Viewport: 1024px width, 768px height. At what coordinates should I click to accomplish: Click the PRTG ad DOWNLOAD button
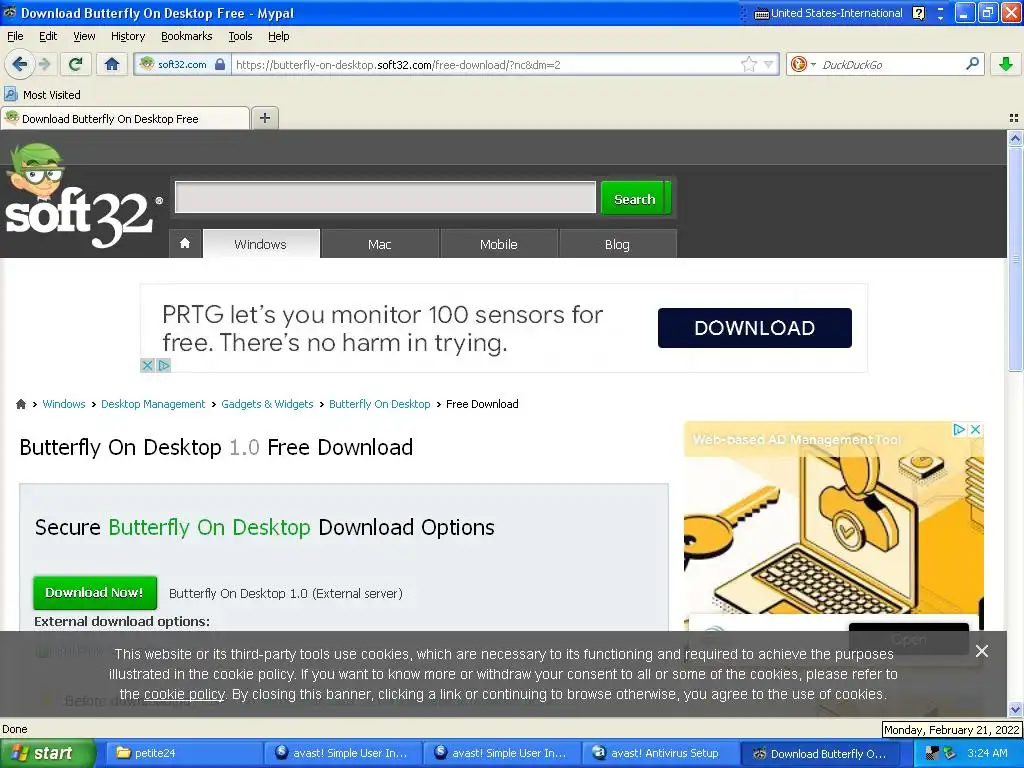[x=754, y=328]
